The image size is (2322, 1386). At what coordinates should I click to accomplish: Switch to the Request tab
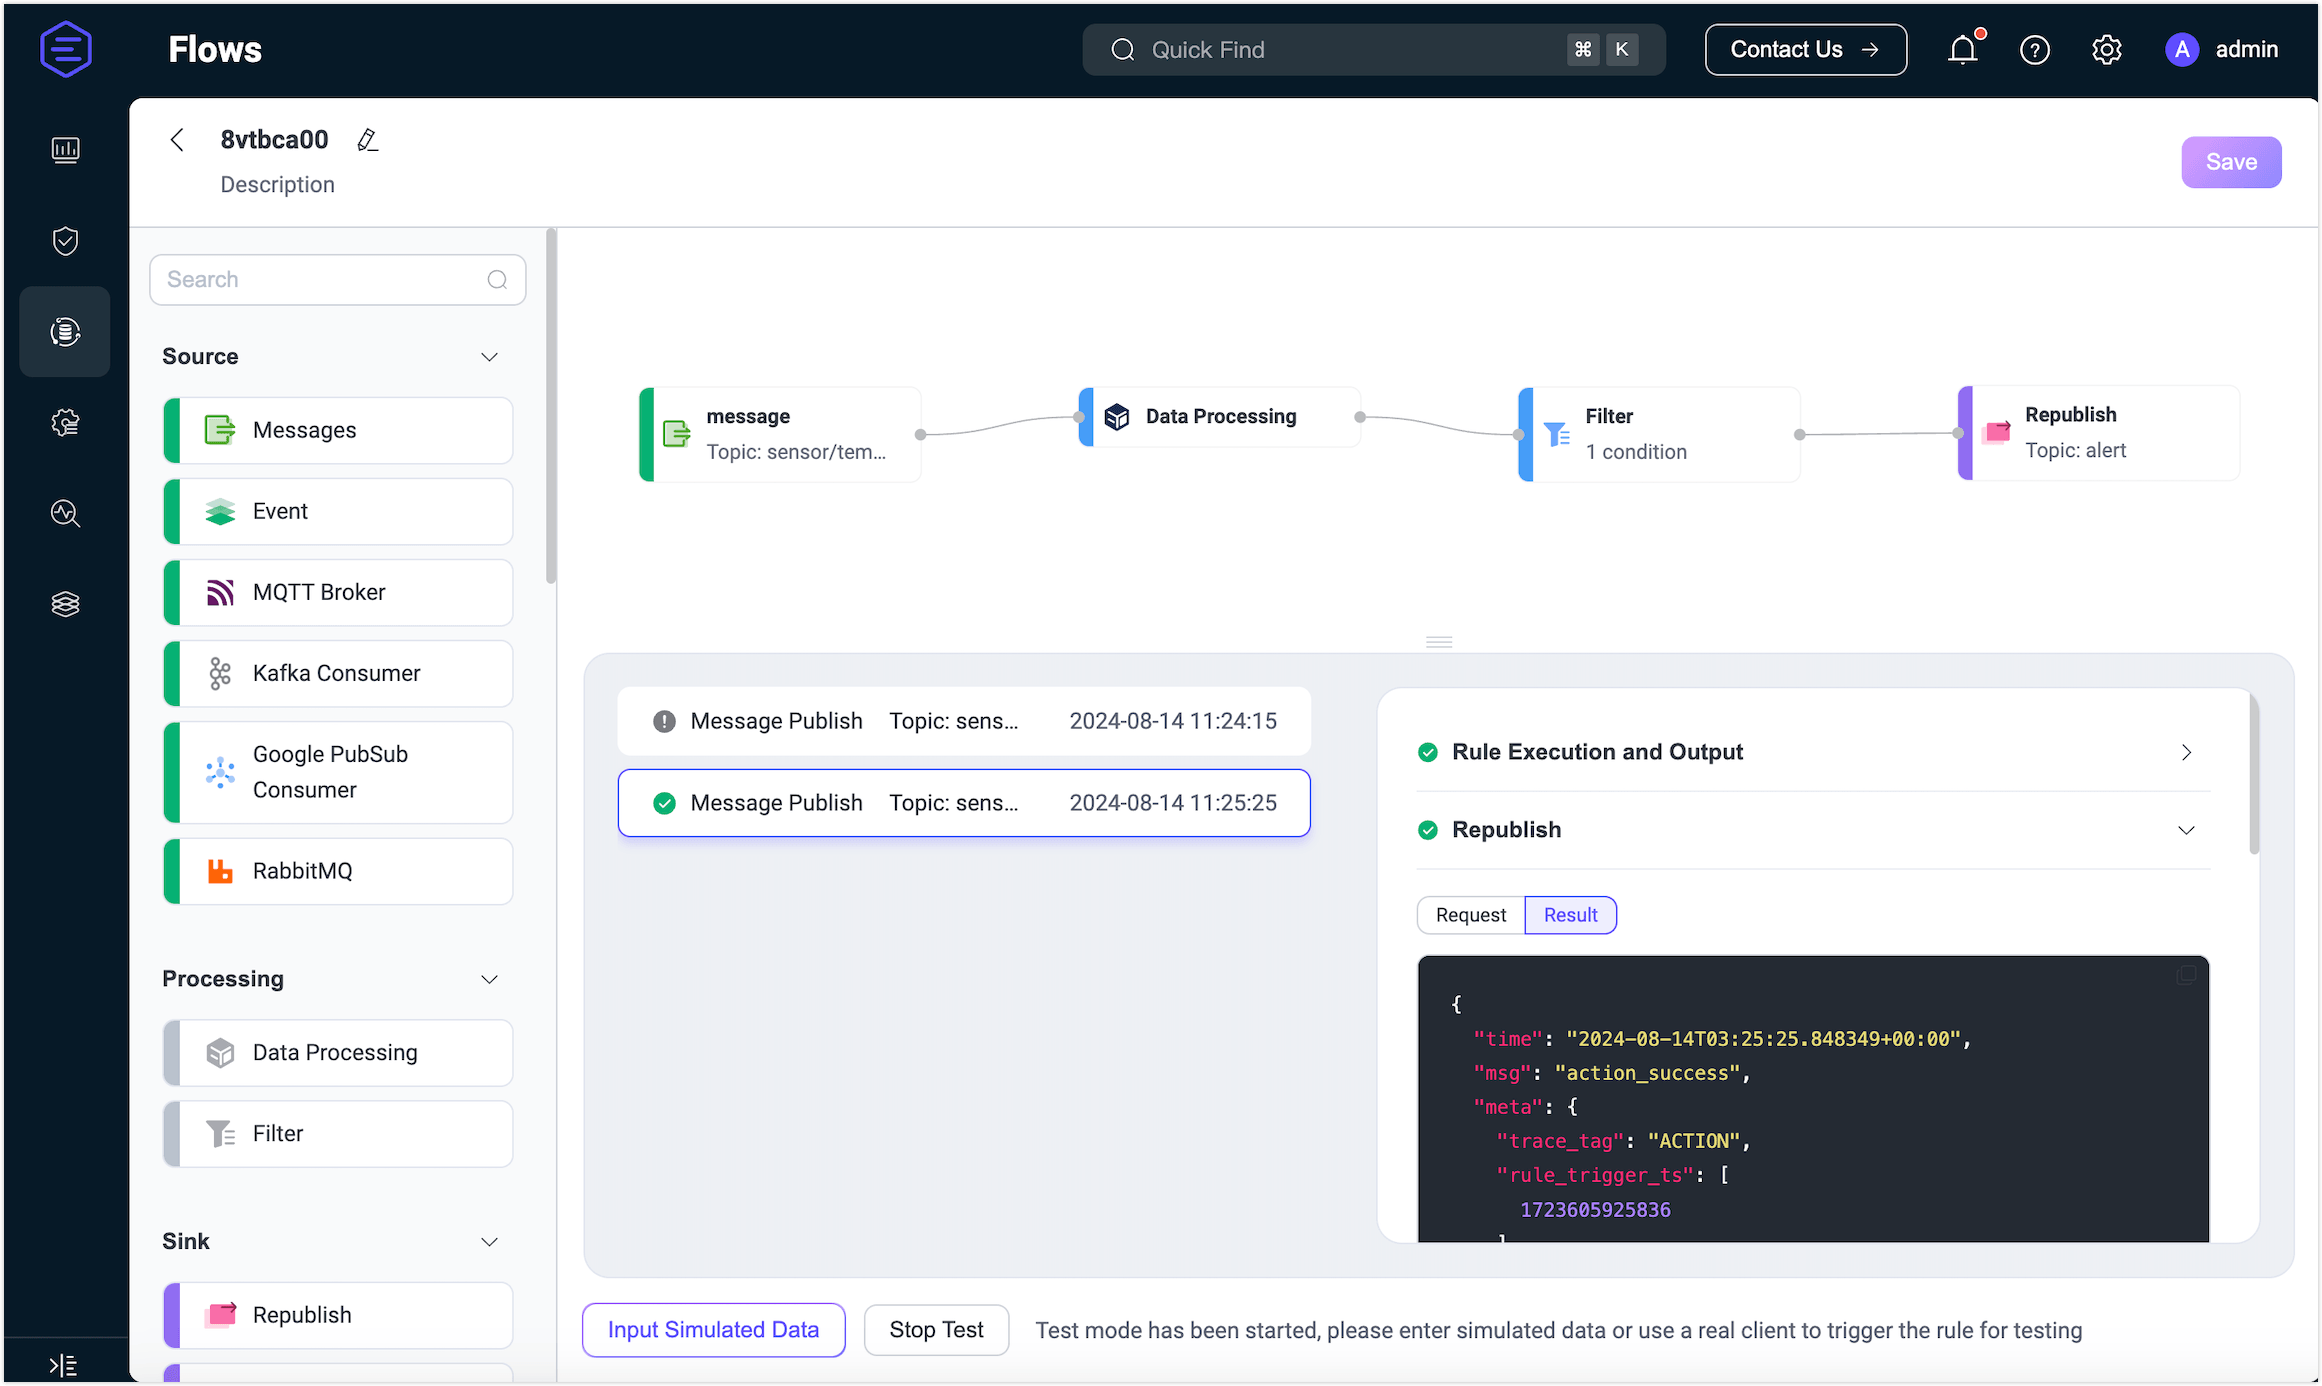1470,915
